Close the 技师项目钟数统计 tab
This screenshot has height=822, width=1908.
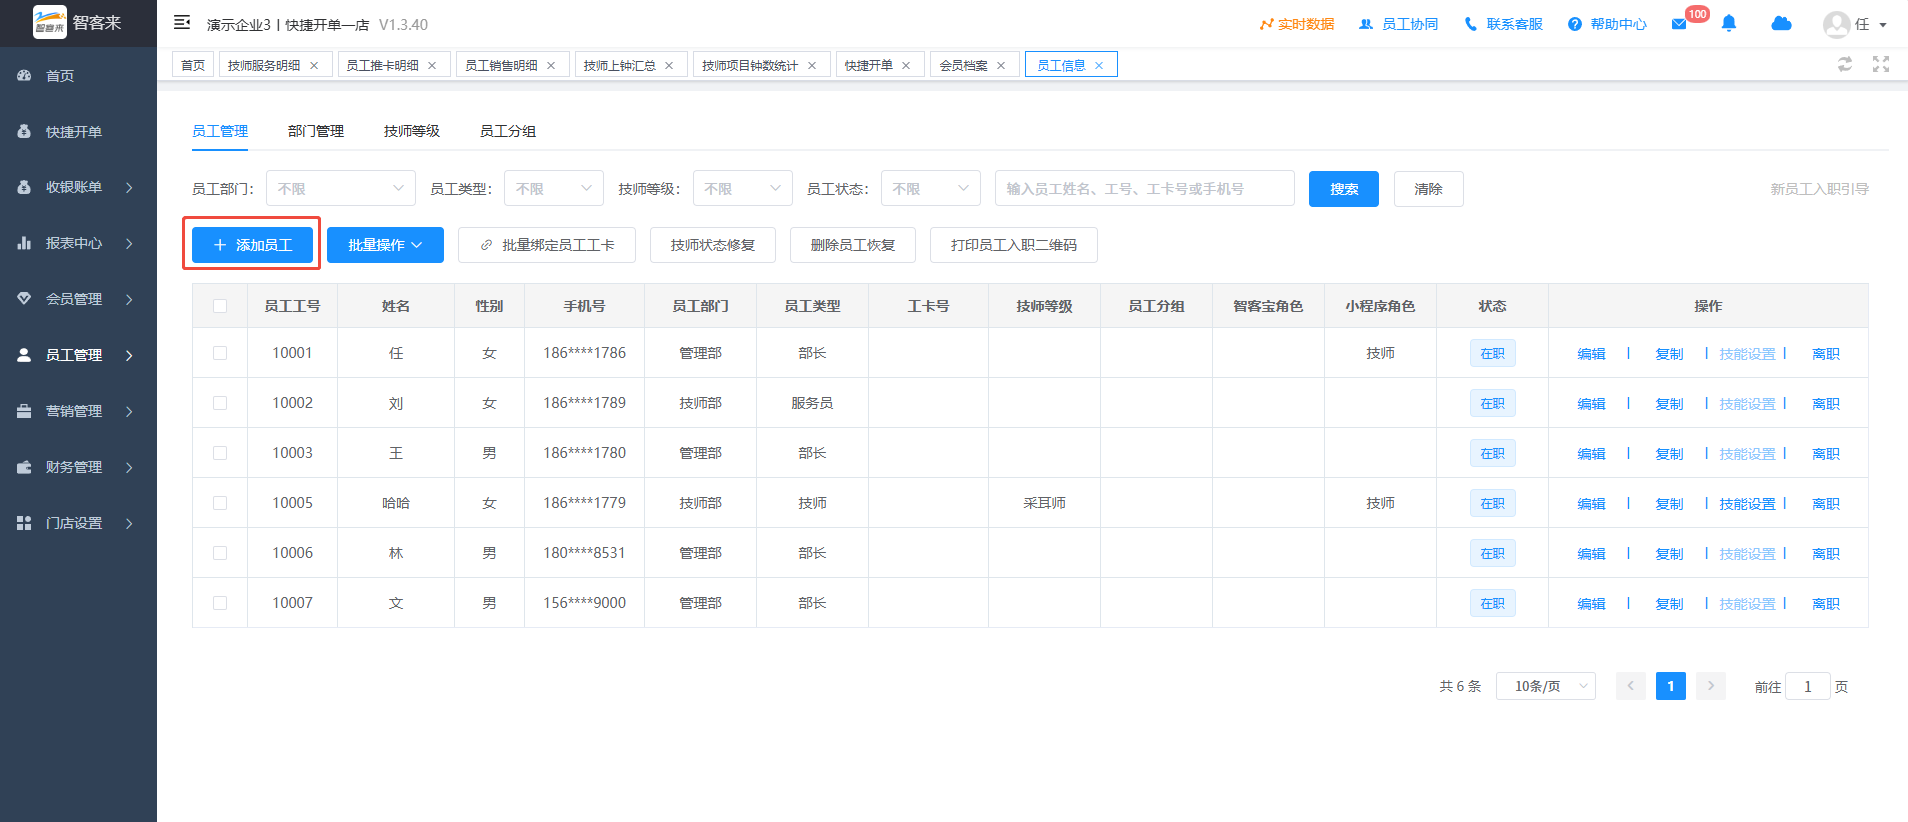[x=812, y=65]
